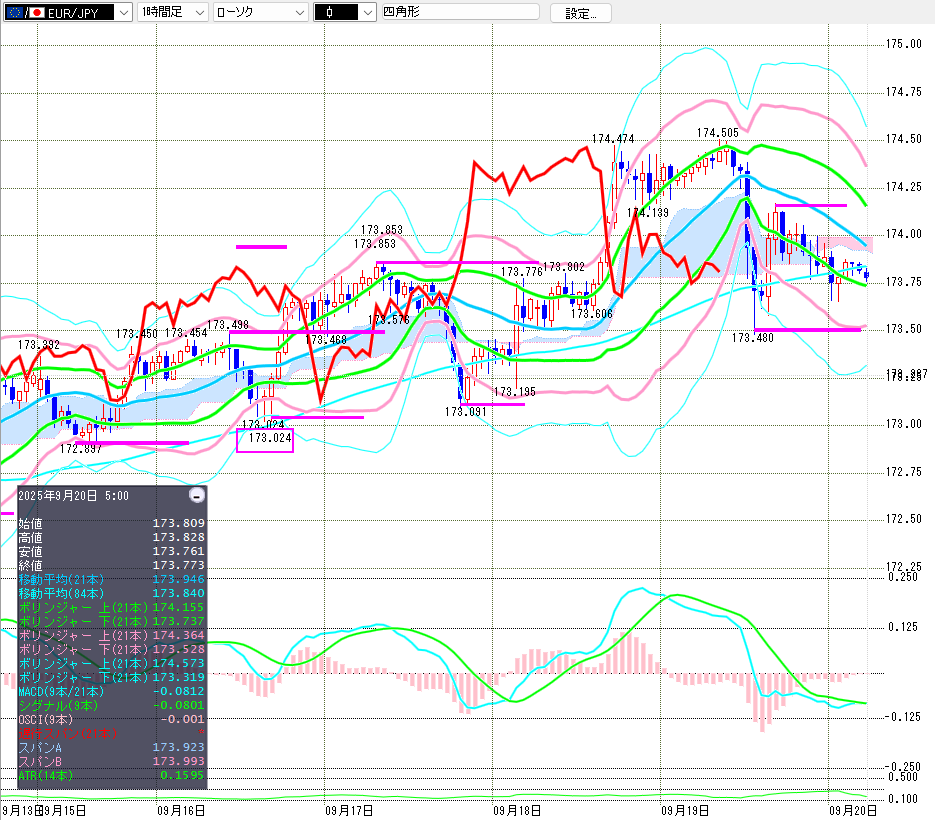Minimize the price data info panel
This screenshot has height=820, width=935.
(197, 495)
